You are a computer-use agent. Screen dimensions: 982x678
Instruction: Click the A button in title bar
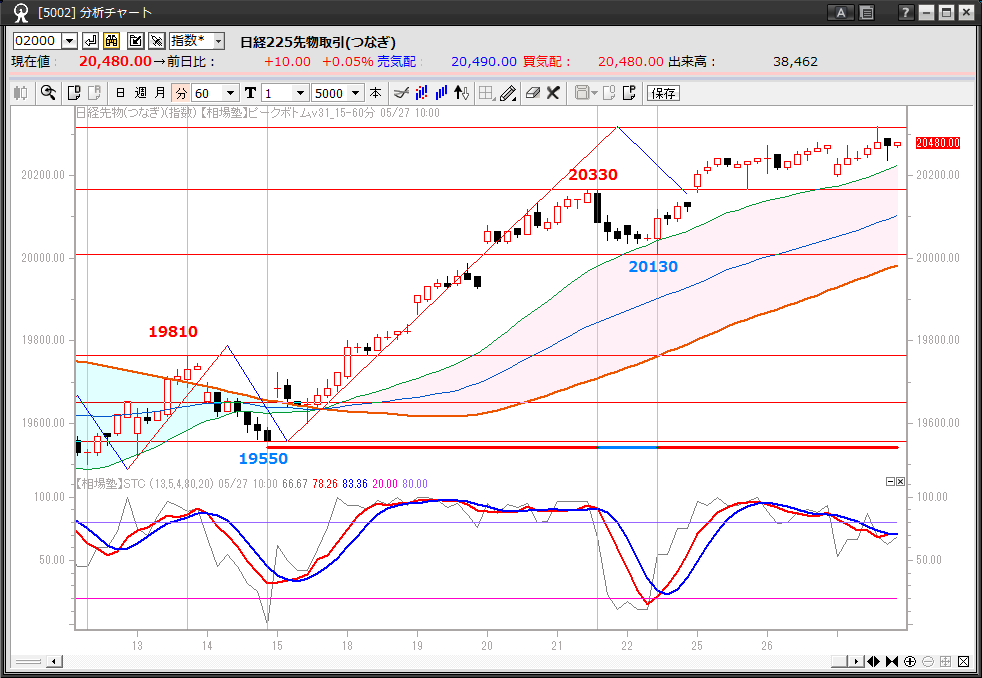pyautogui.click(x=841, y=13)
